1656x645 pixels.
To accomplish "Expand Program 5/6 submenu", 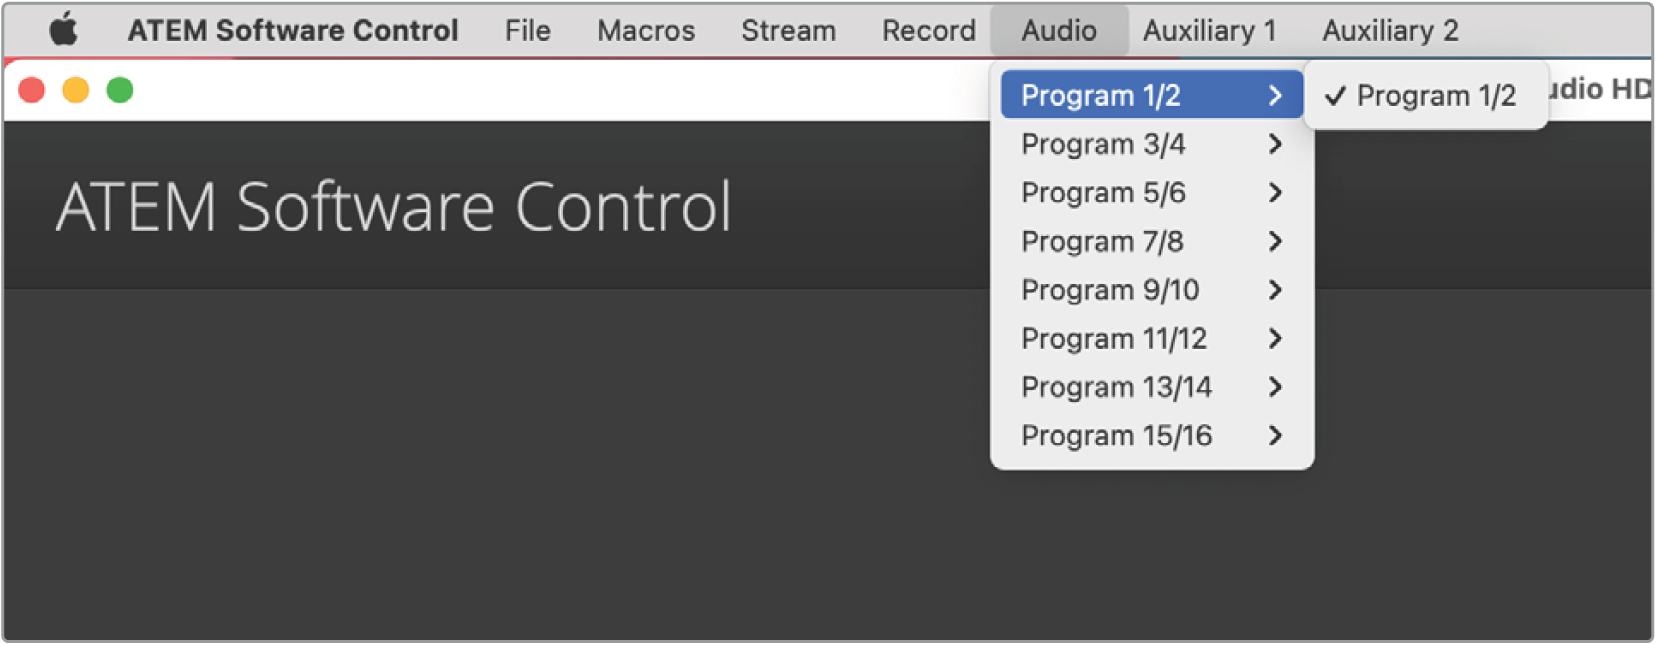I will [1152, 192].
